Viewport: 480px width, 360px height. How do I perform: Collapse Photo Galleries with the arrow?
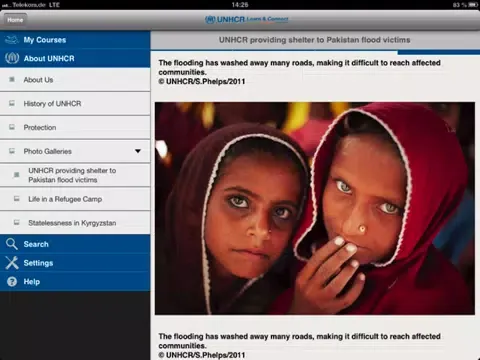(x=138, y=151)
